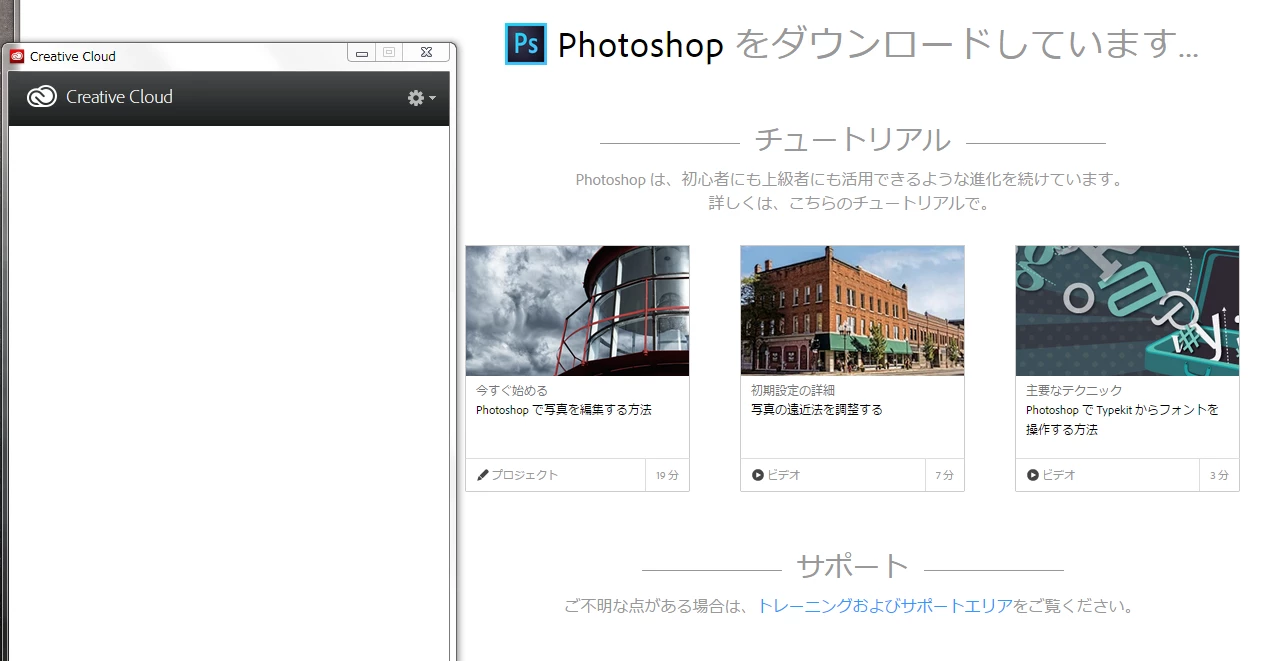Open the Creative Cloud gear settings menu
The width and height of the screenshot is (1265, 661).
421,97
